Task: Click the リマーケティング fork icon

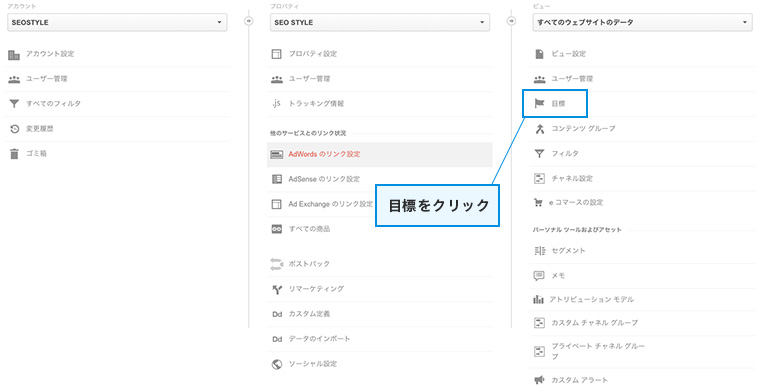Action: (277, 290)
